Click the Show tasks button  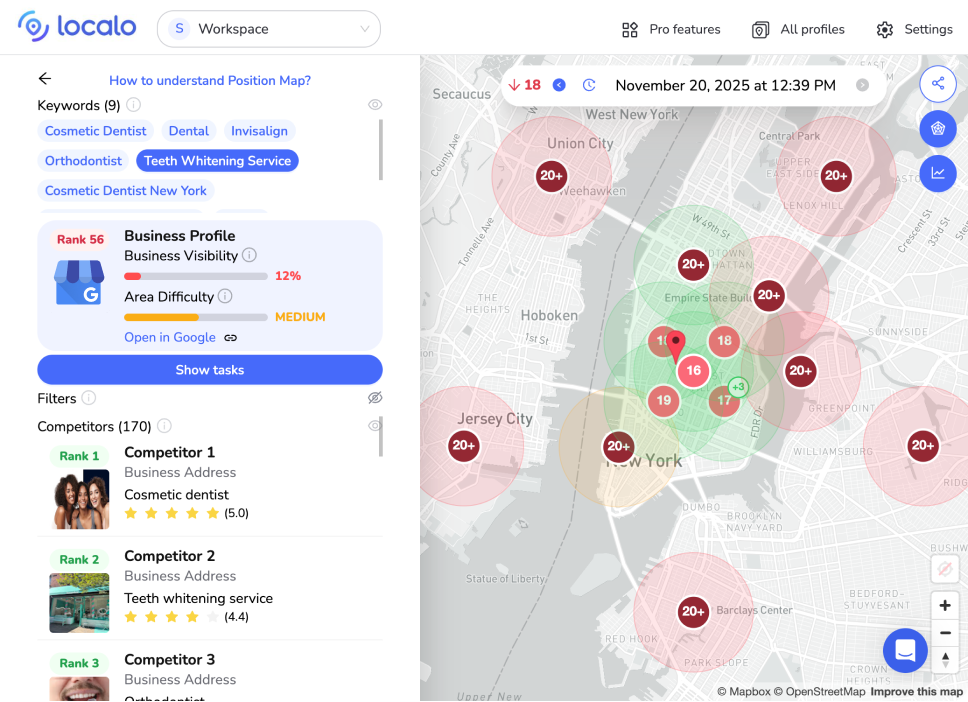(x=210, y=370)
